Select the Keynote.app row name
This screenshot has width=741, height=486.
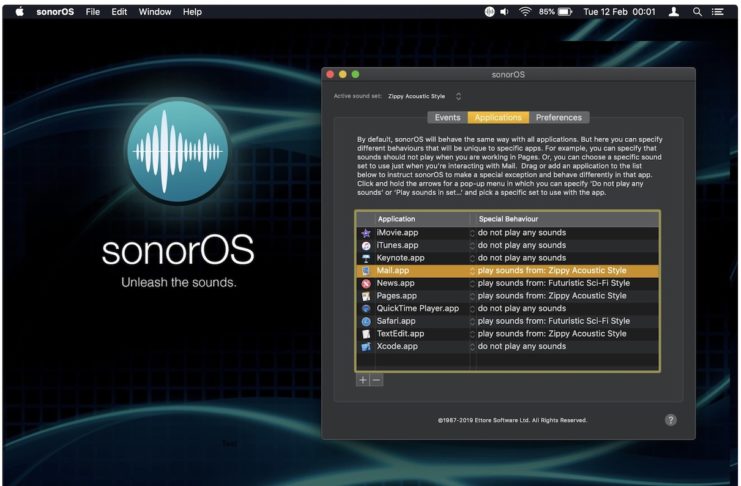click(400, 258)
